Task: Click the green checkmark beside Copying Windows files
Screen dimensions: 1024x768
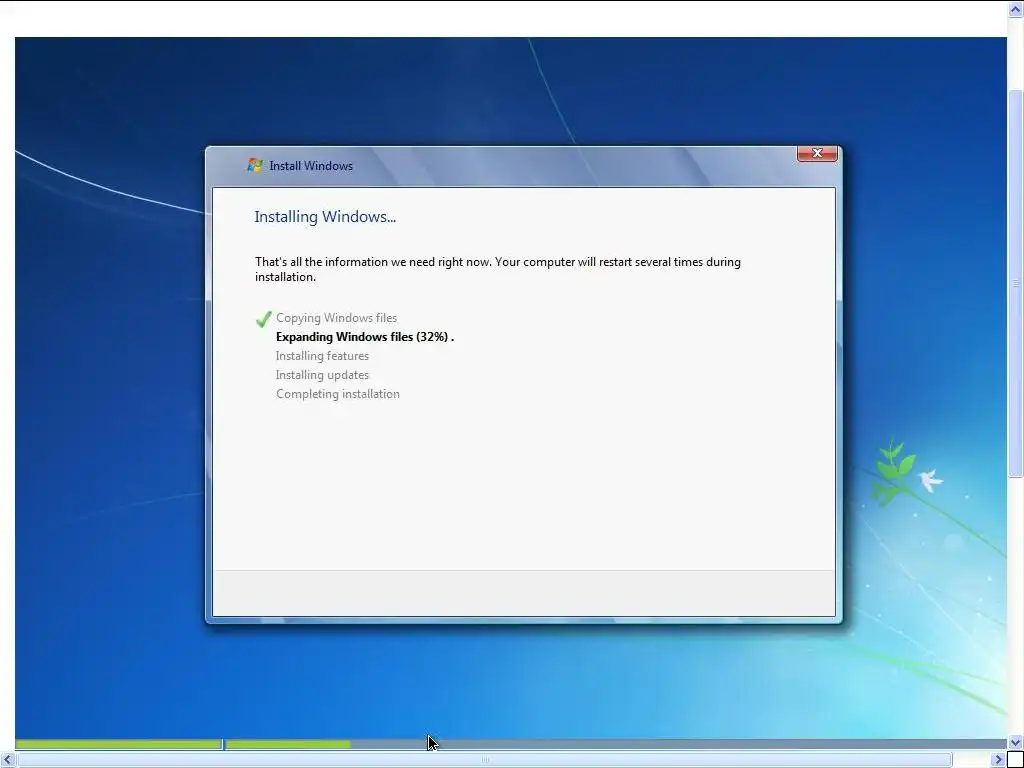Action: pyautogui.click(x=263, y=319)
